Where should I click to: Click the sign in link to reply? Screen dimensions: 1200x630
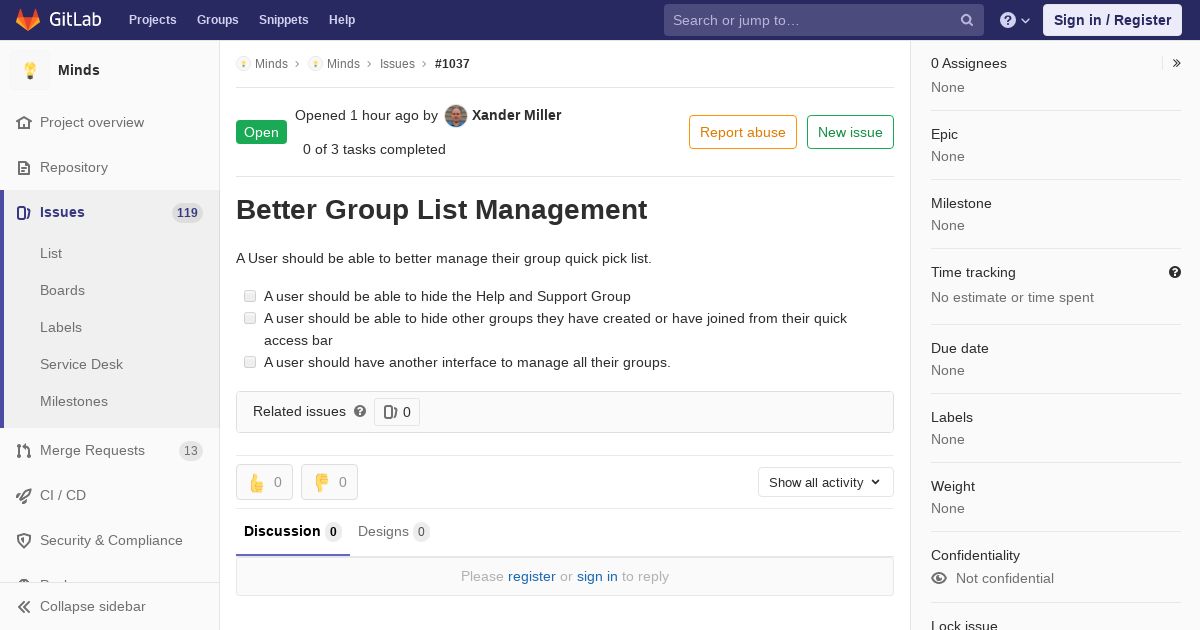click(597, 576)
